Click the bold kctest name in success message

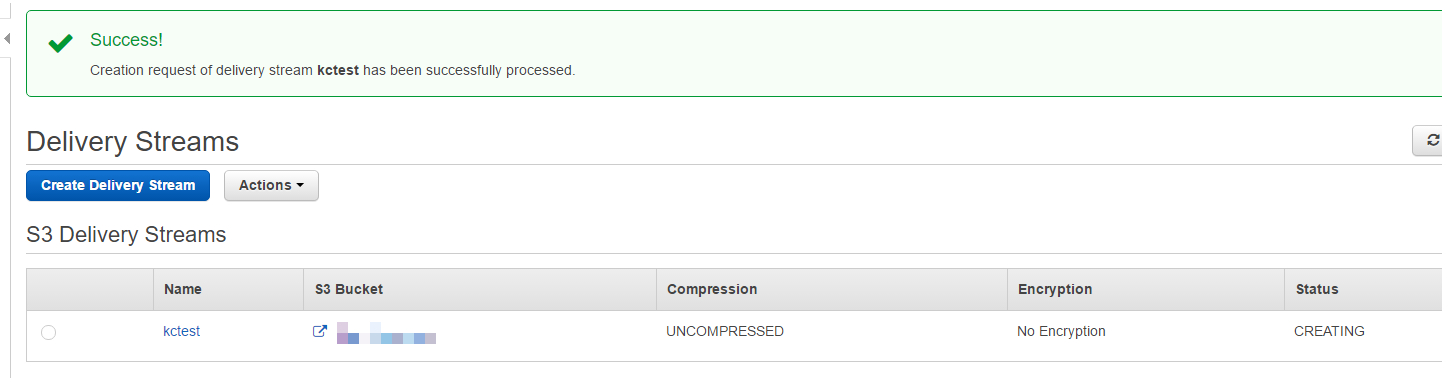pyautogui.click(x=338, y=70)
